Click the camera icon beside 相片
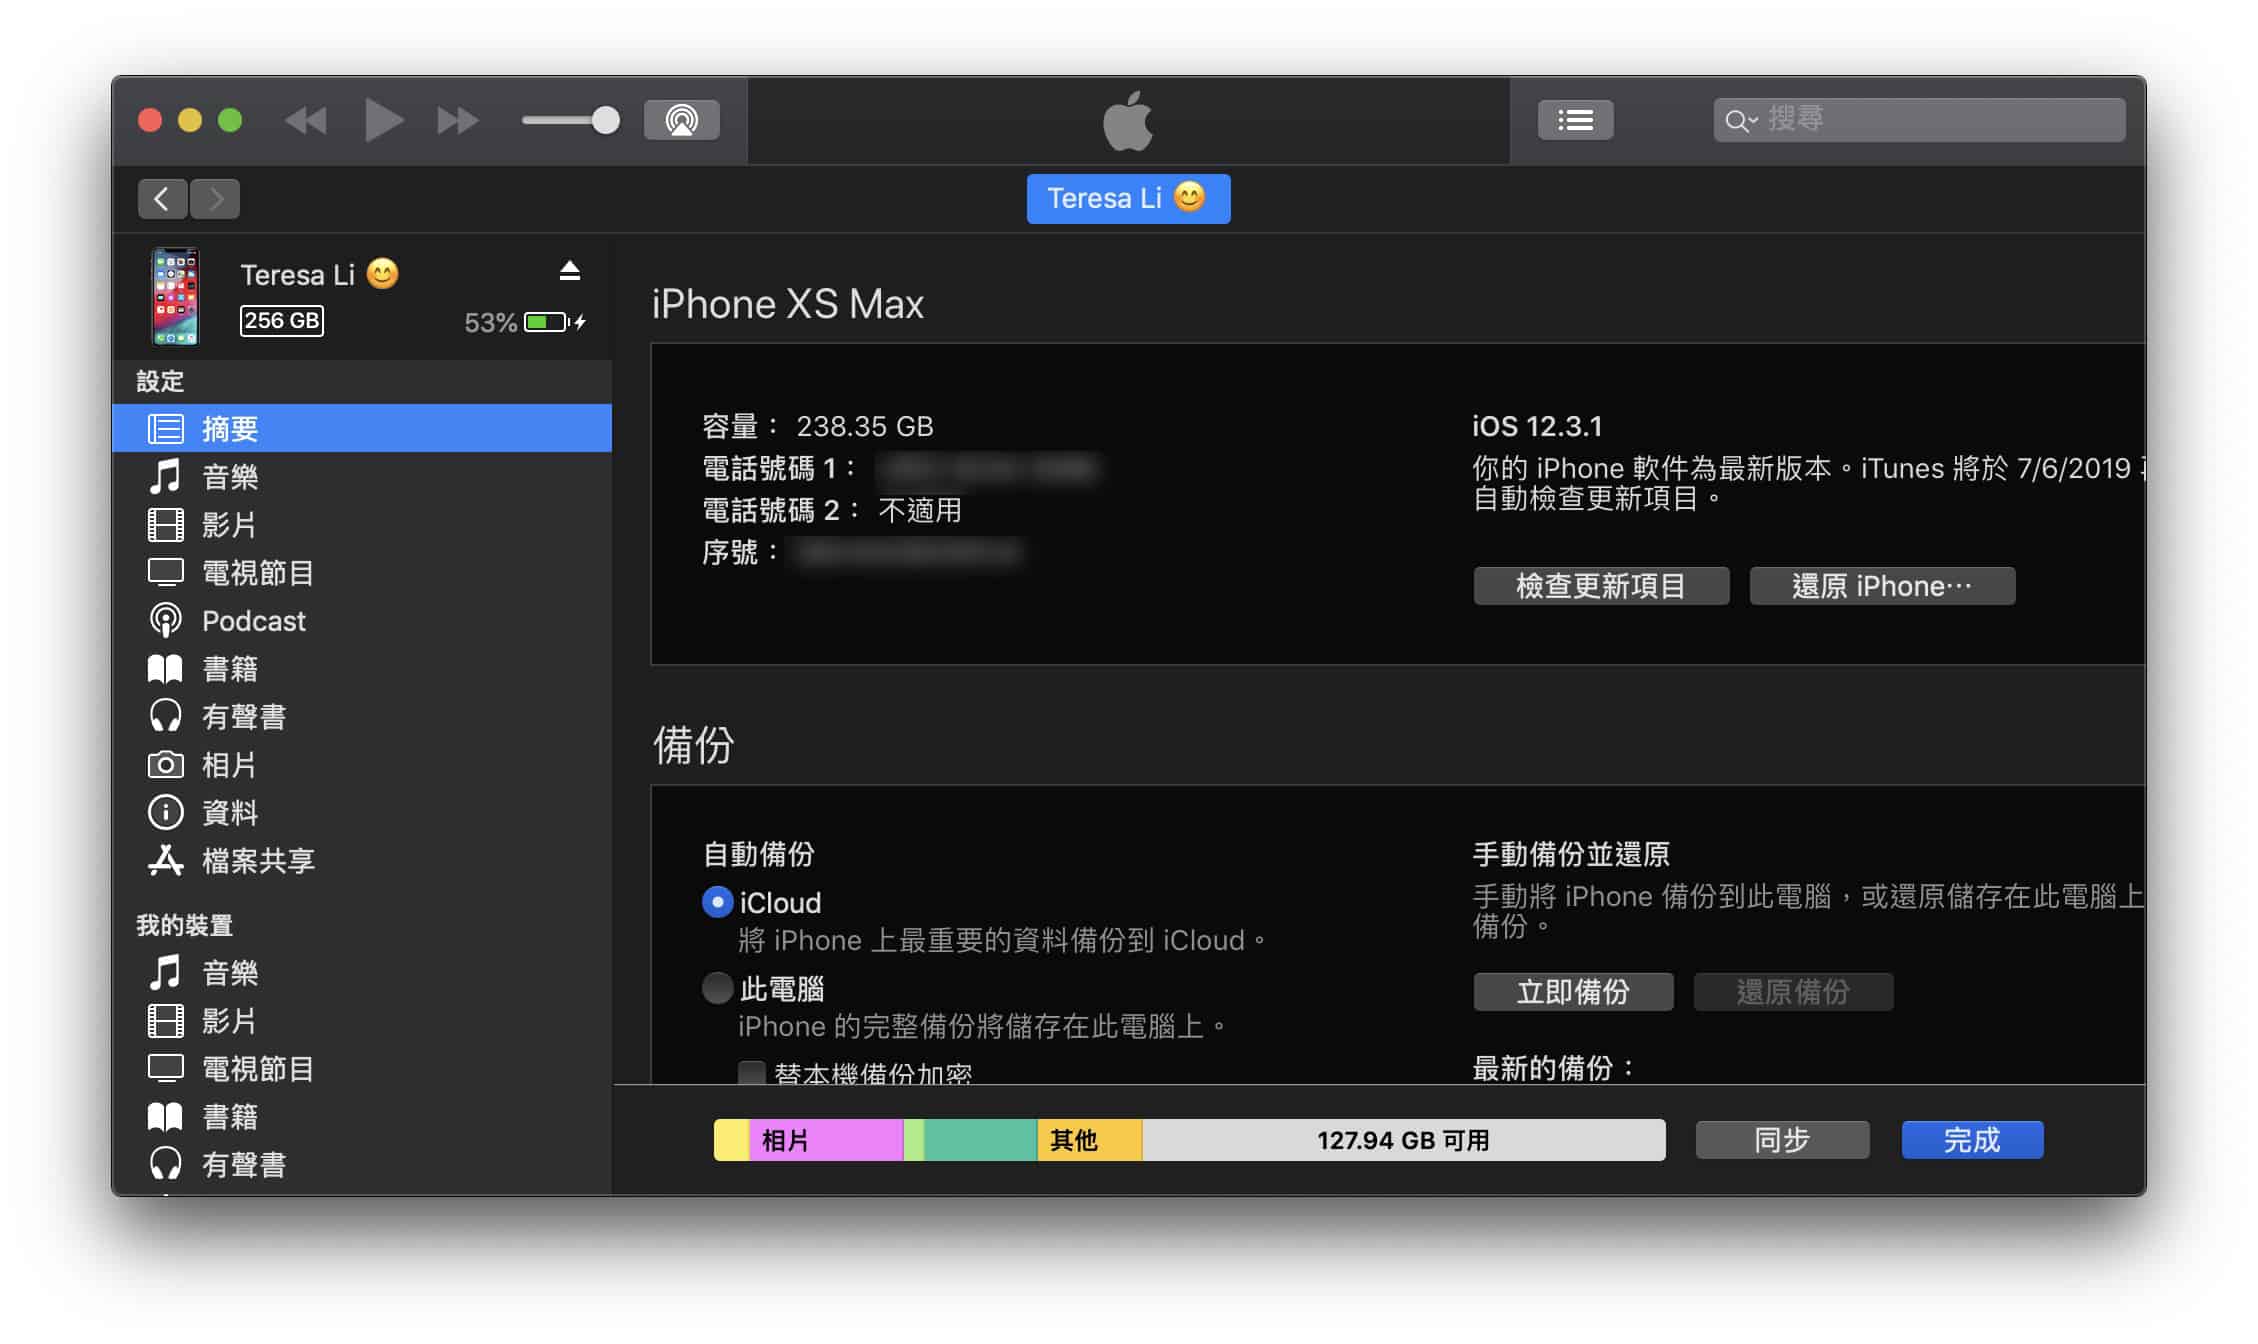2258x1344 pixels. click(166, 765)
